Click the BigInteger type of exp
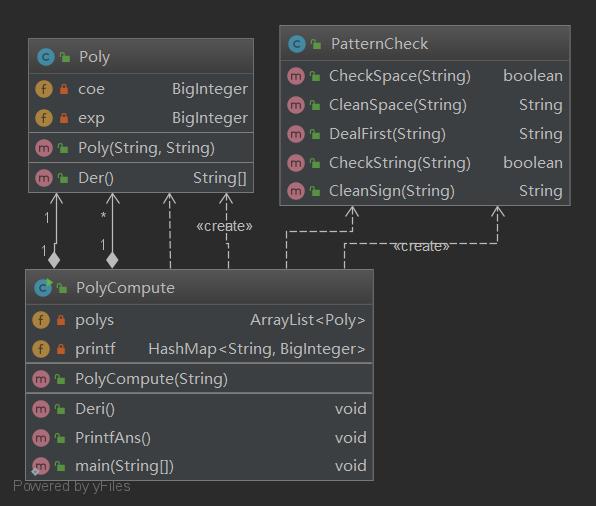Screen dimensions: 596x506 [x=210, y=118]
